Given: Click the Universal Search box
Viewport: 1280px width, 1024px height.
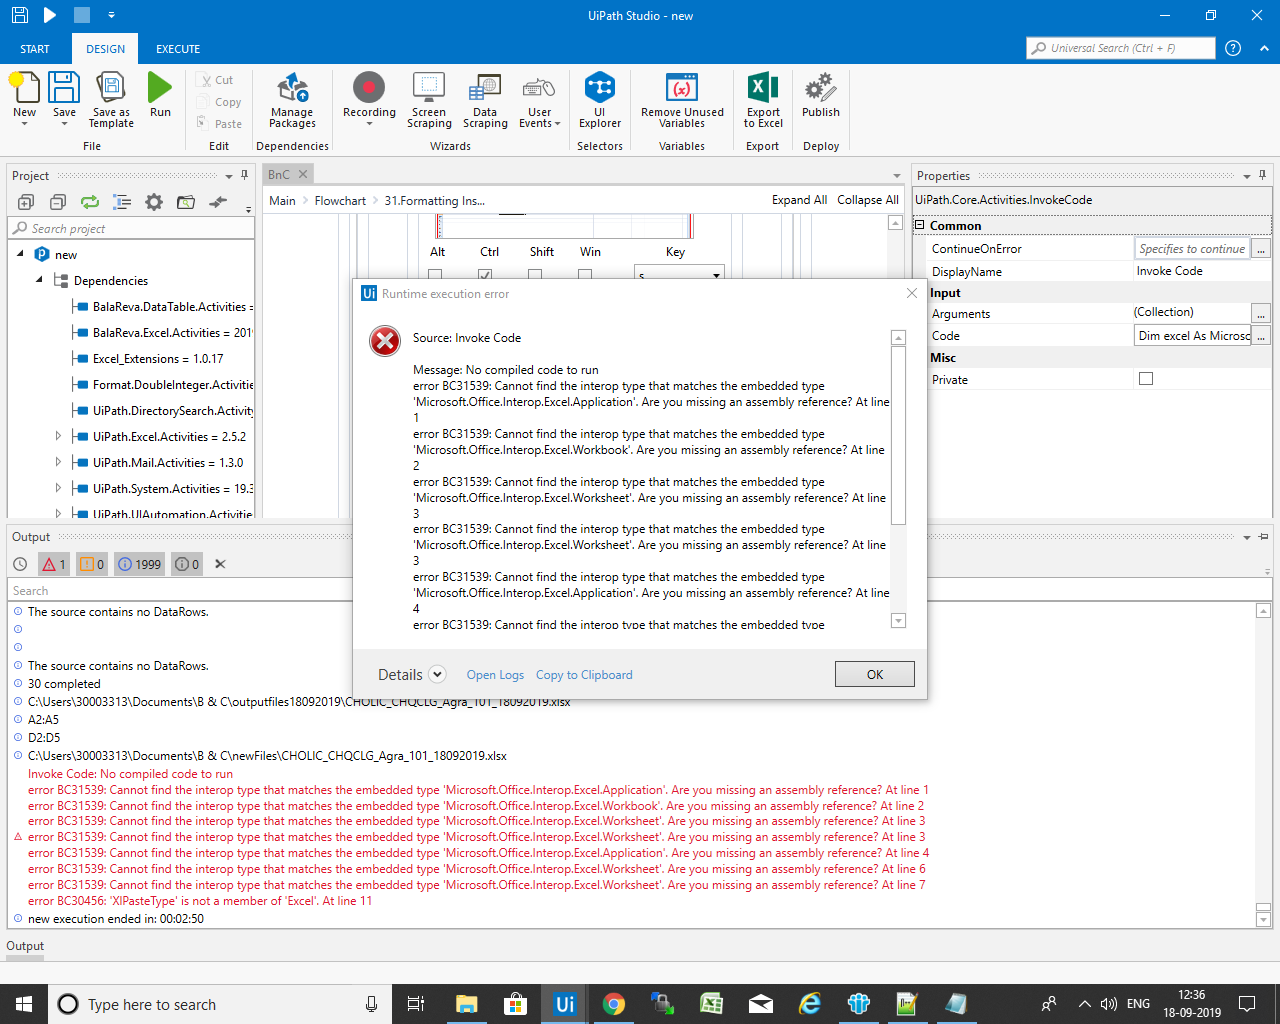Looking at the screenshot, I should [x=1121, y=48].
